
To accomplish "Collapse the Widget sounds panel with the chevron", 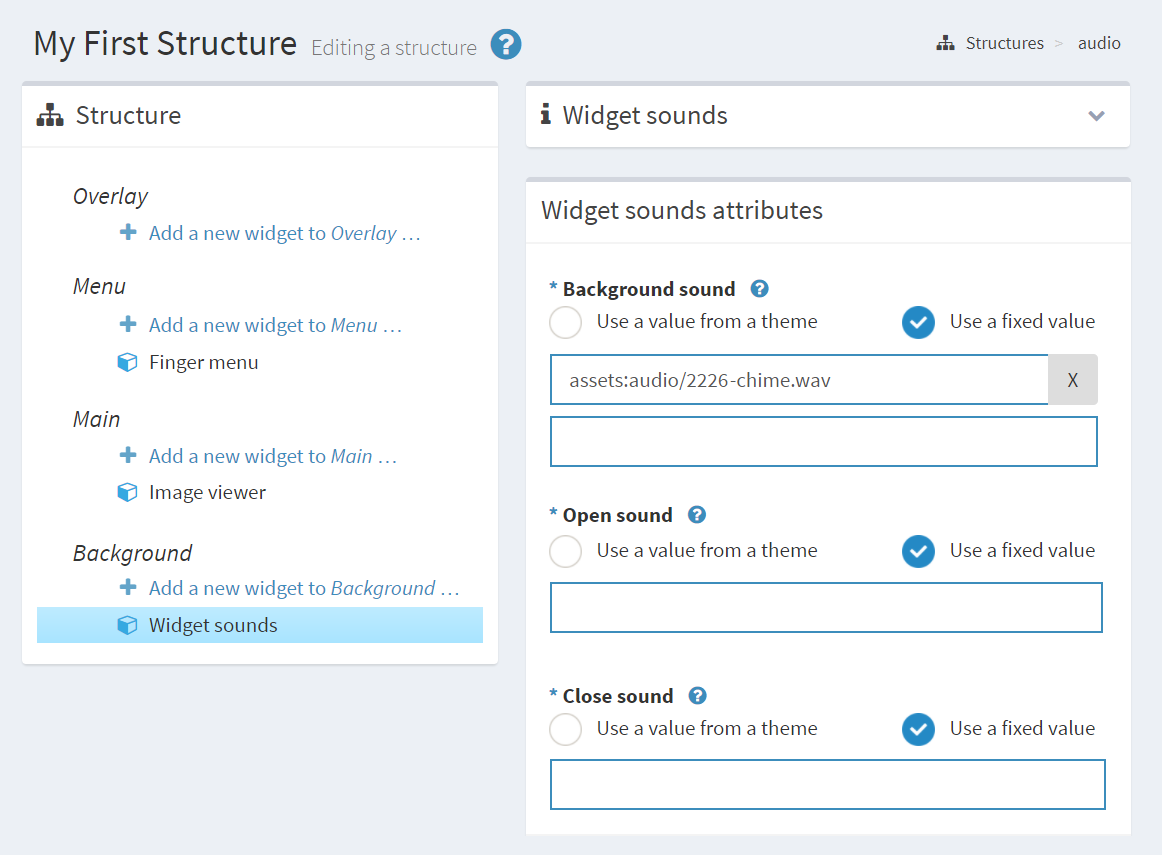I will 1096,116.
